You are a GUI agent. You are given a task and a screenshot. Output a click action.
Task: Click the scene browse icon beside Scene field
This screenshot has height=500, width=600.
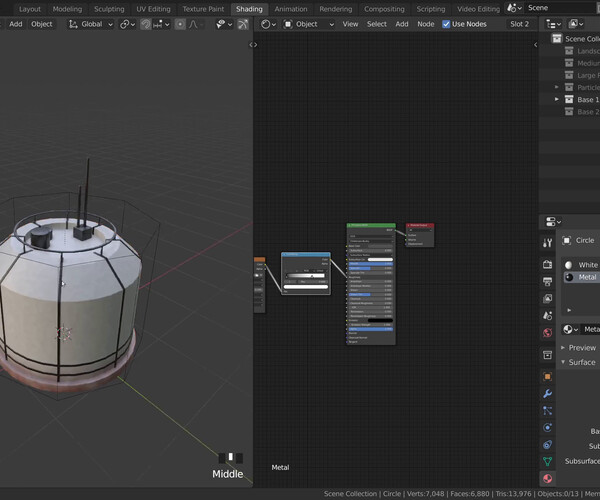tap(514, 8)
